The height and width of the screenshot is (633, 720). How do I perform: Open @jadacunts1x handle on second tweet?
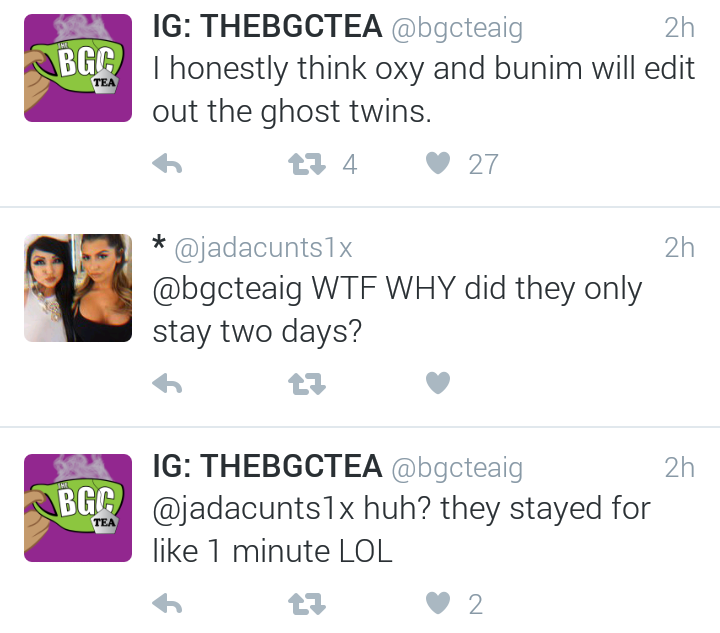point(263,248)
